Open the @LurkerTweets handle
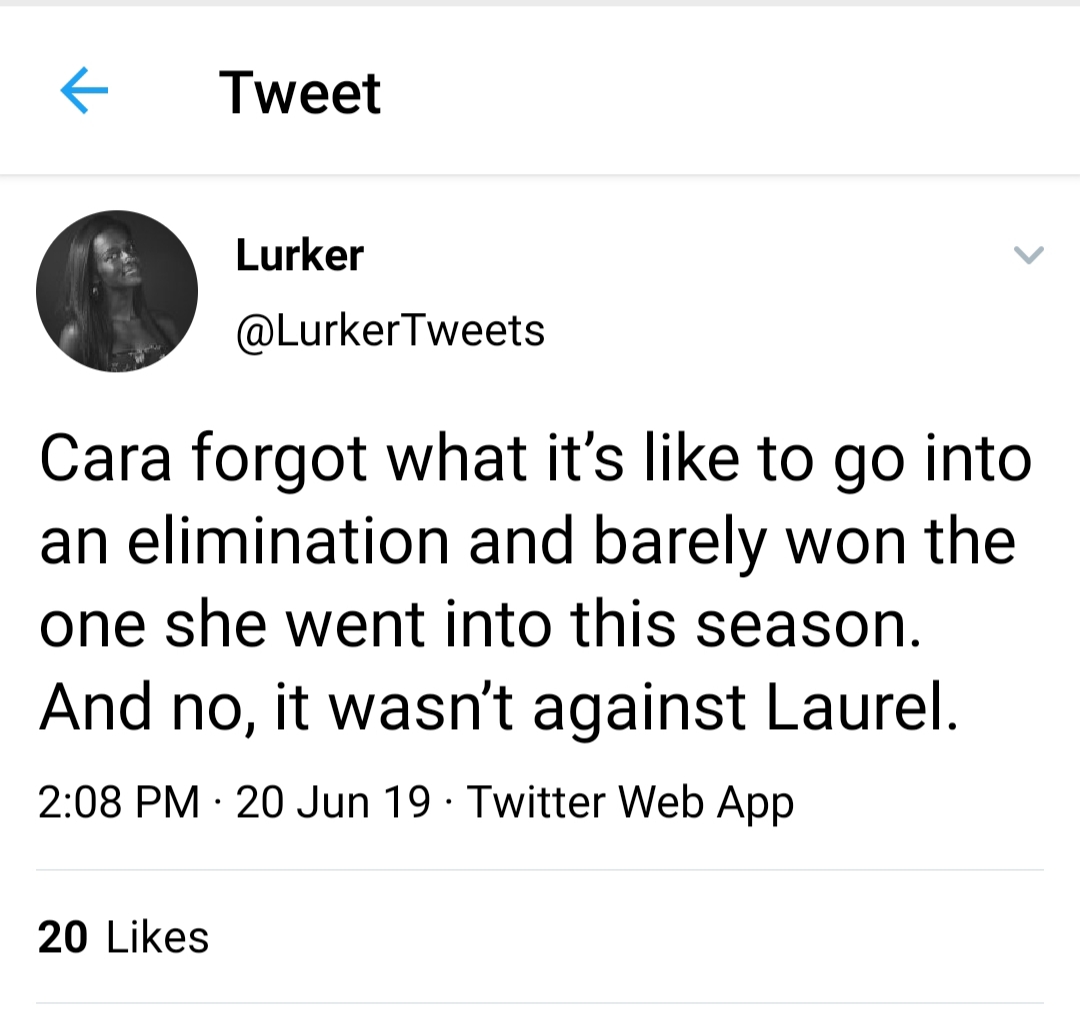Image resolution: width=1080 pixels, height=1015 pixels. [x=390, y=331]
